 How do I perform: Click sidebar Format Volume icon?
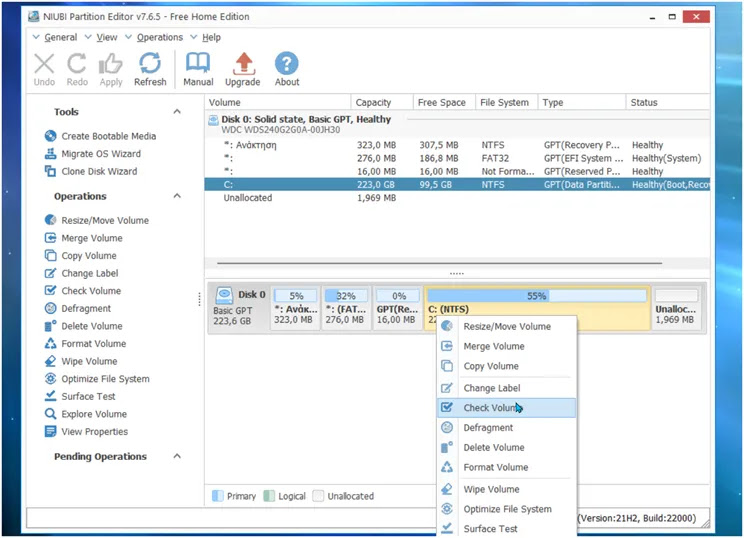pyautogui.click(x=50, y=343)
